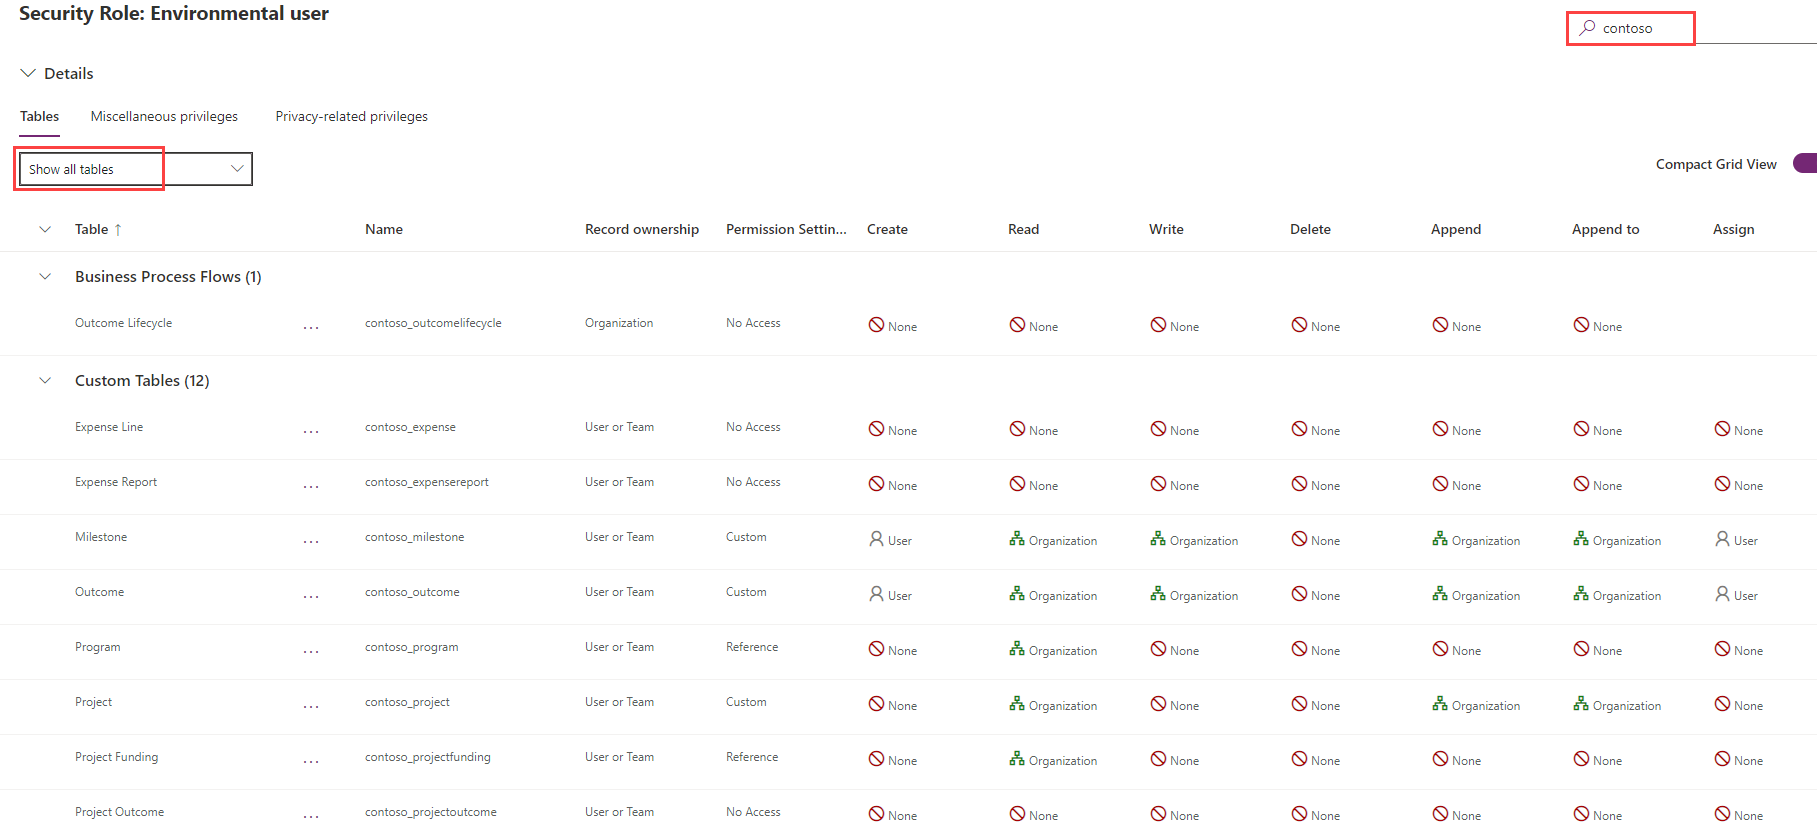This screenshot has height=839, width=1817.
Task: Open more options for Expense Report row
Action: (x=311, y=486)
